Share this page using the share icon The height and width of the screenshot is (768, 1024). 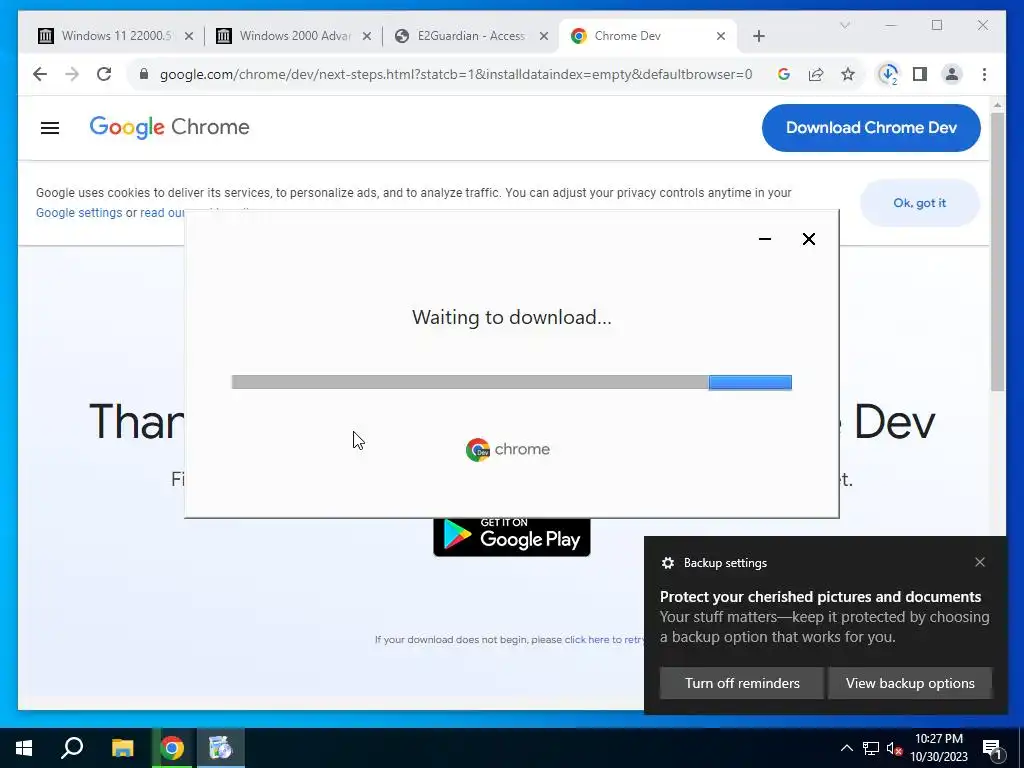[x=816, y=74]
